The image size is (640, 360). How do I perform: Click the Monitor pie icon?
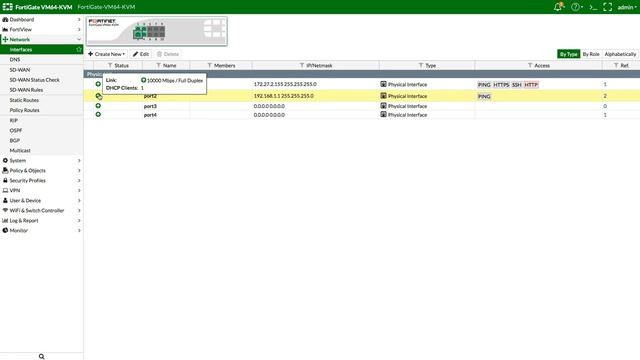click(5, 231)
